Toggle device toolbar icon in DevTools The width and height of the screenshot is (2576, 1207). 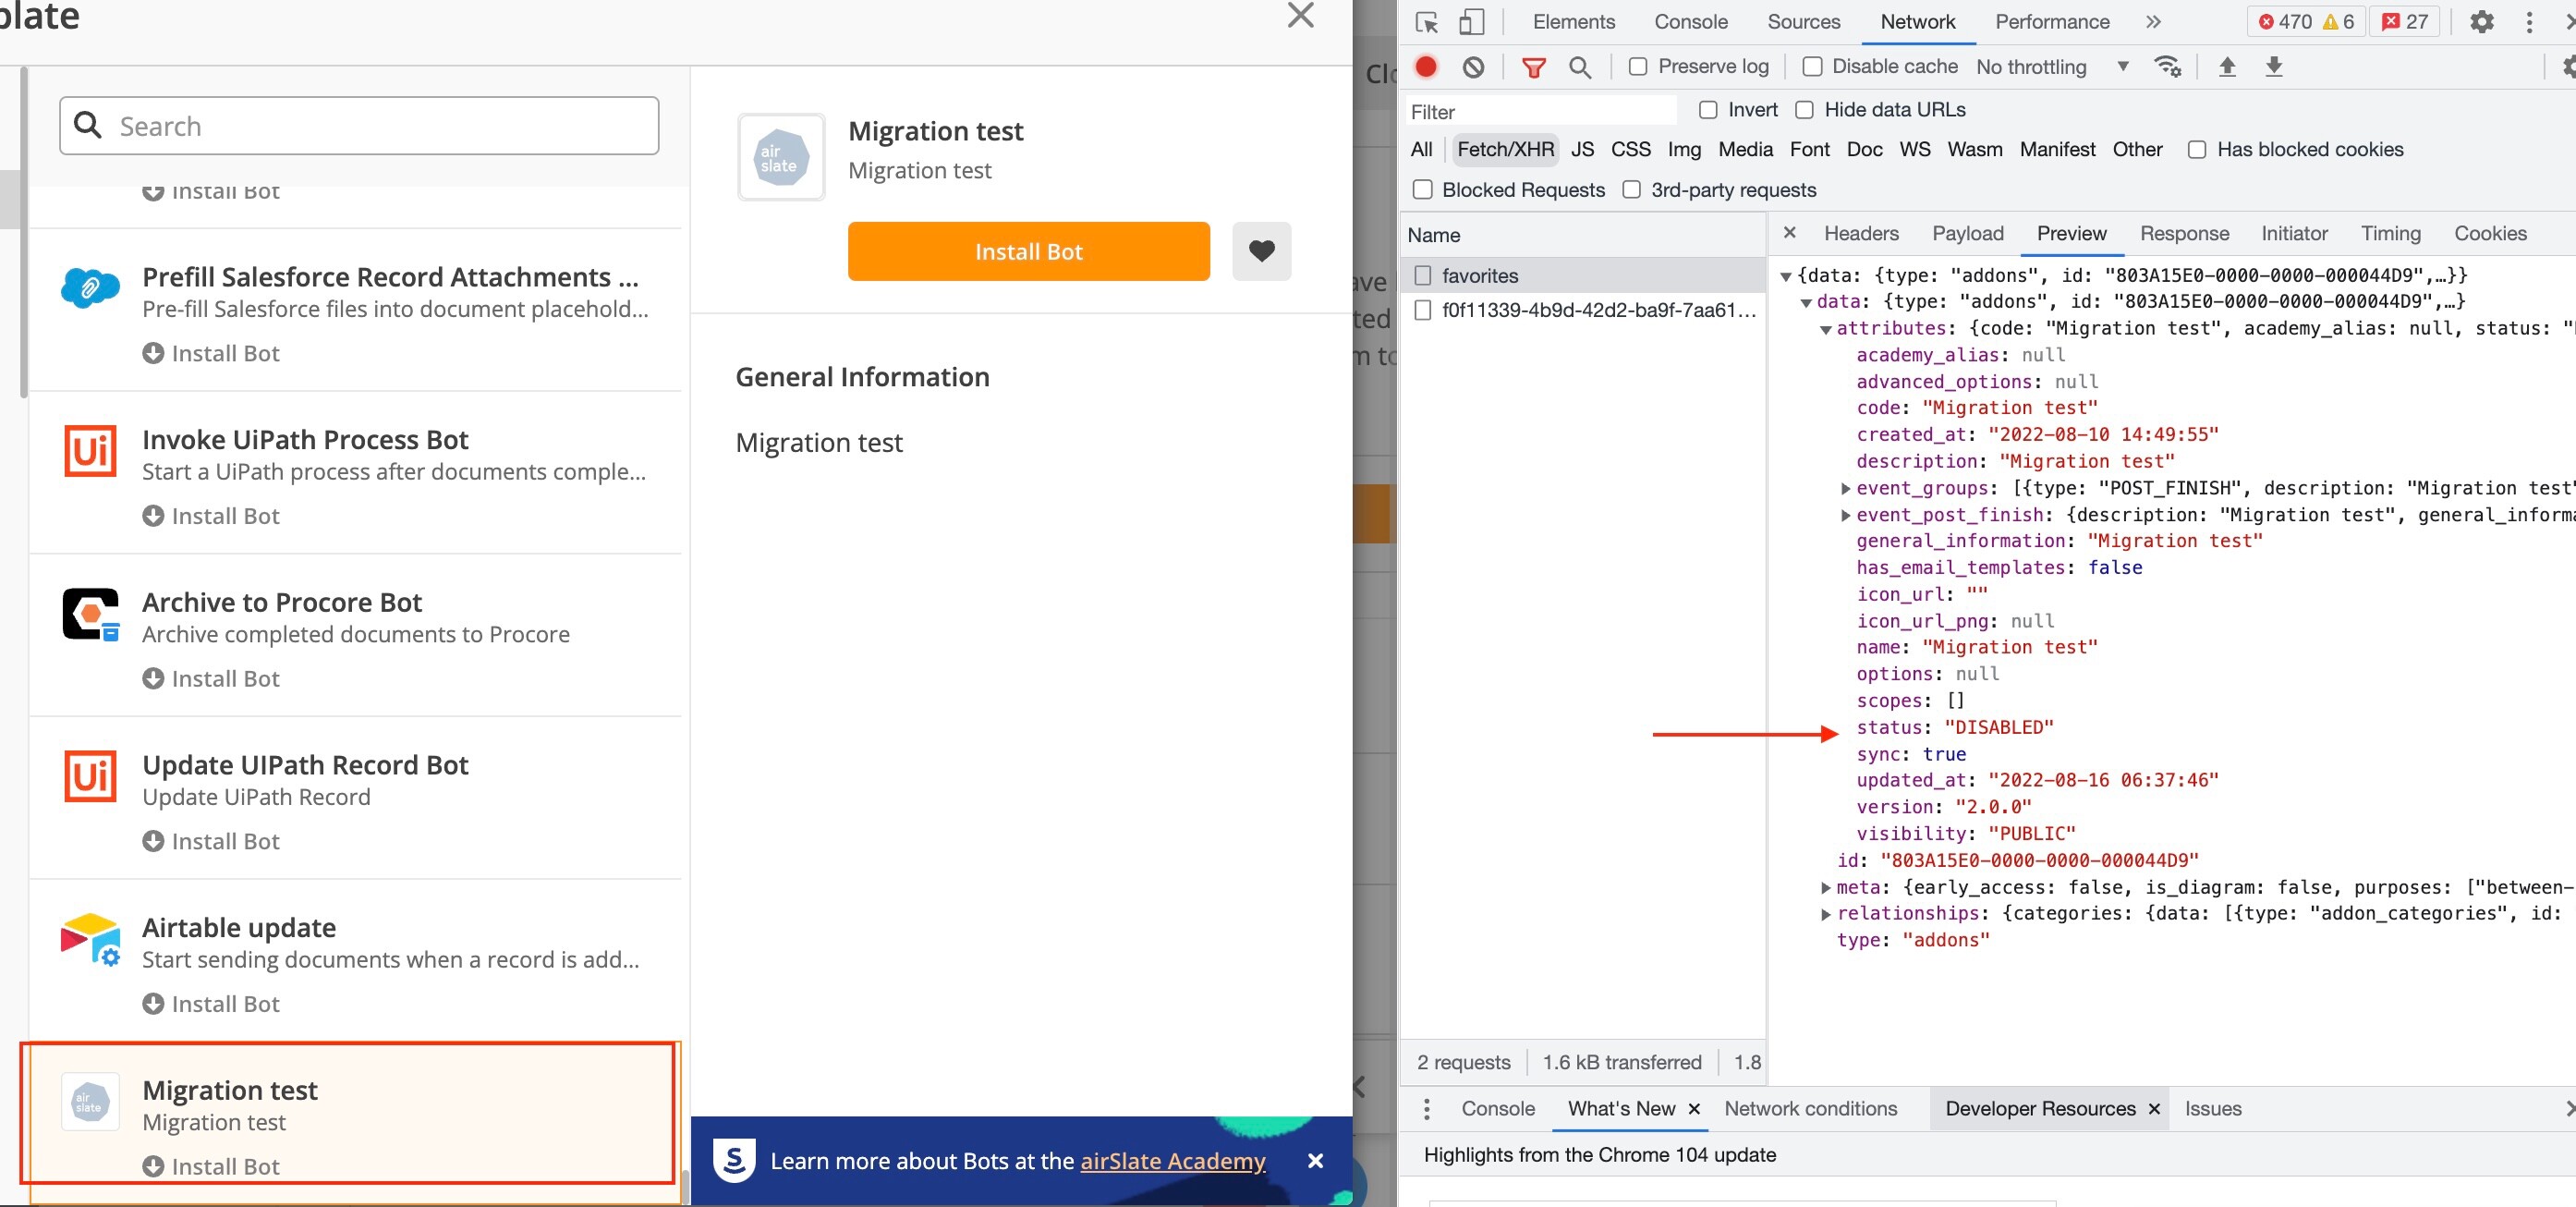[x=1471, y=22]
